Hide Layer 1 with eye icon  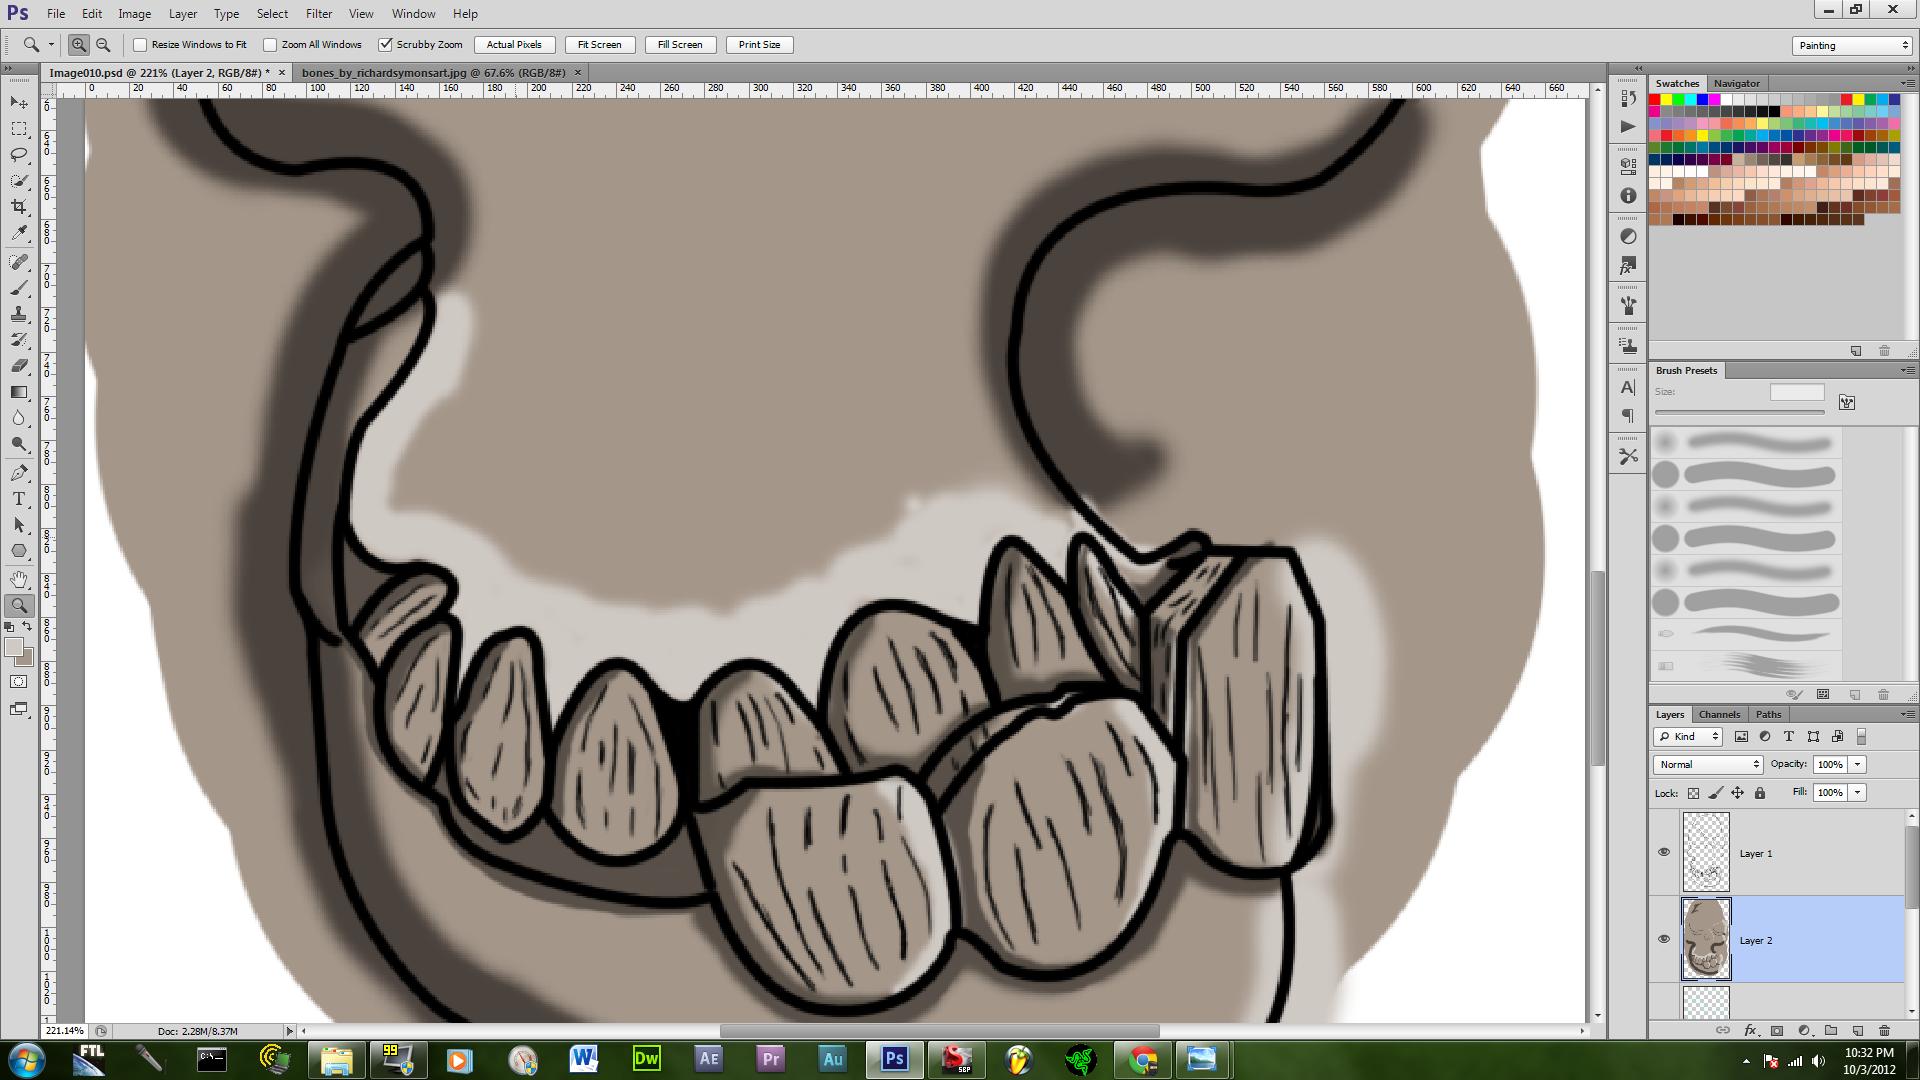coord(1664,853)
